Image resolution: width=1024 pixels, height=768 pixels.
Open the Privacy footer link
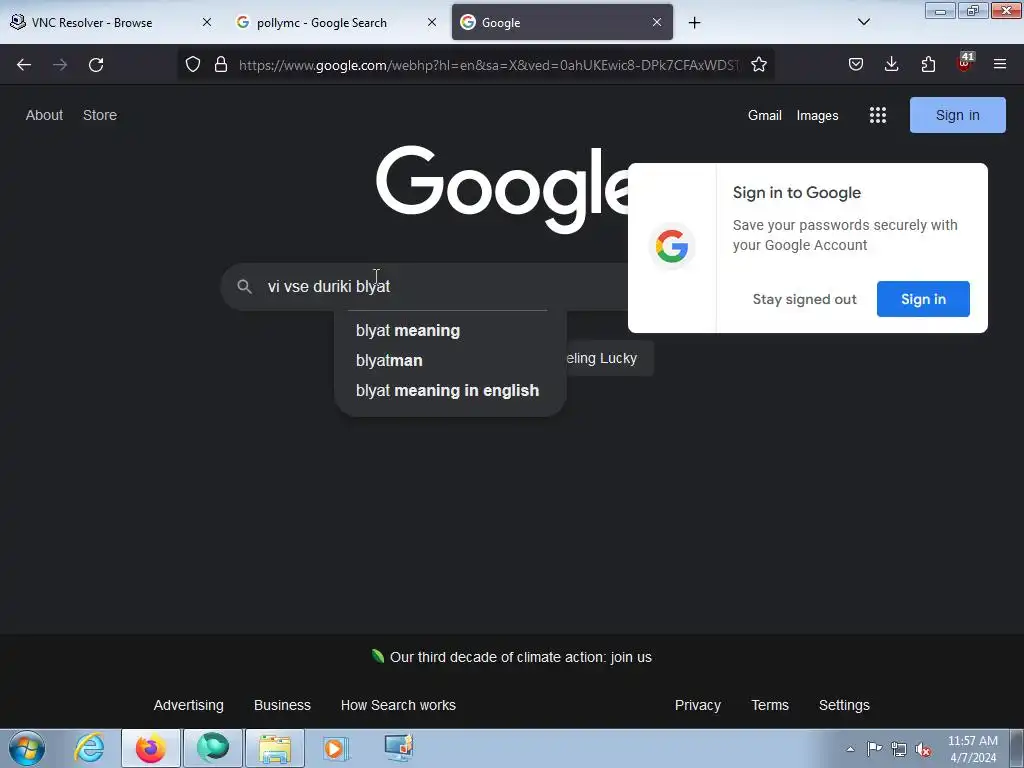(697, 705)
